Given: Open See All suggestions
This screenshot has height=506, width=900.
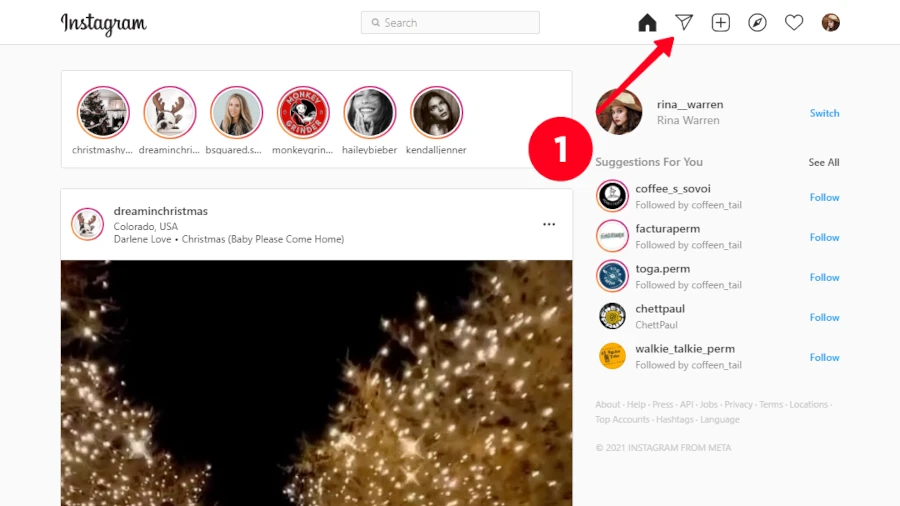Looking at the screenshot, I should (x=823, y=162).
